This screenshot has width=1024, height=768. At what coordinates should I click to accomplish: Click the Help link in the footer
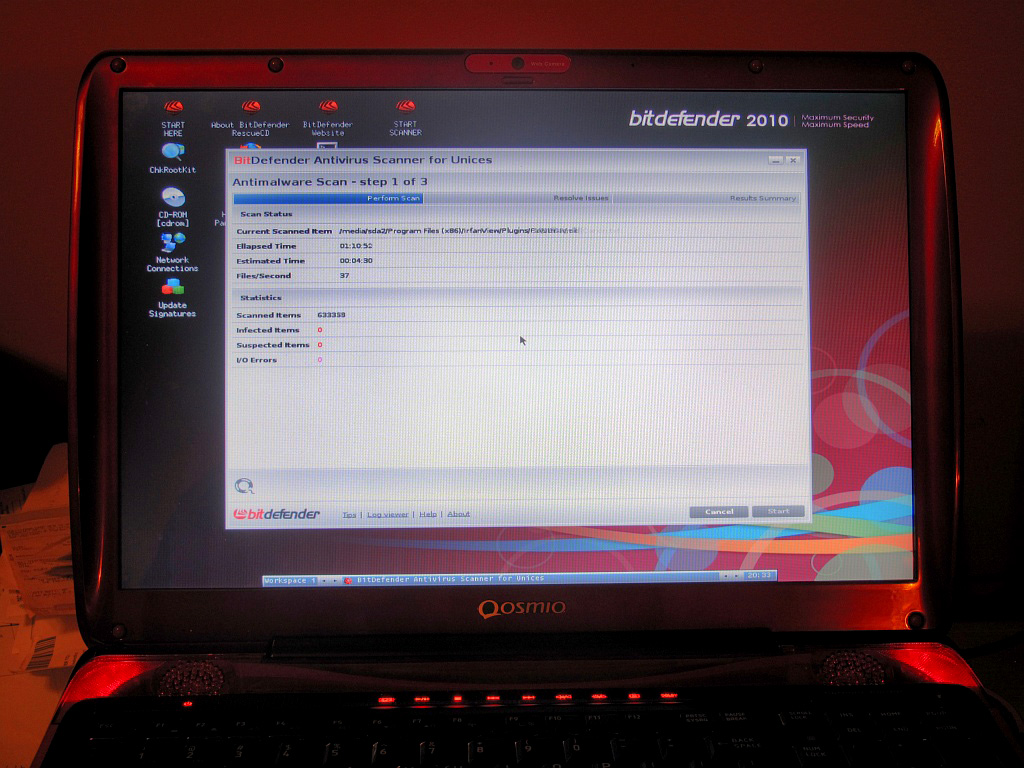click(427, 514)
